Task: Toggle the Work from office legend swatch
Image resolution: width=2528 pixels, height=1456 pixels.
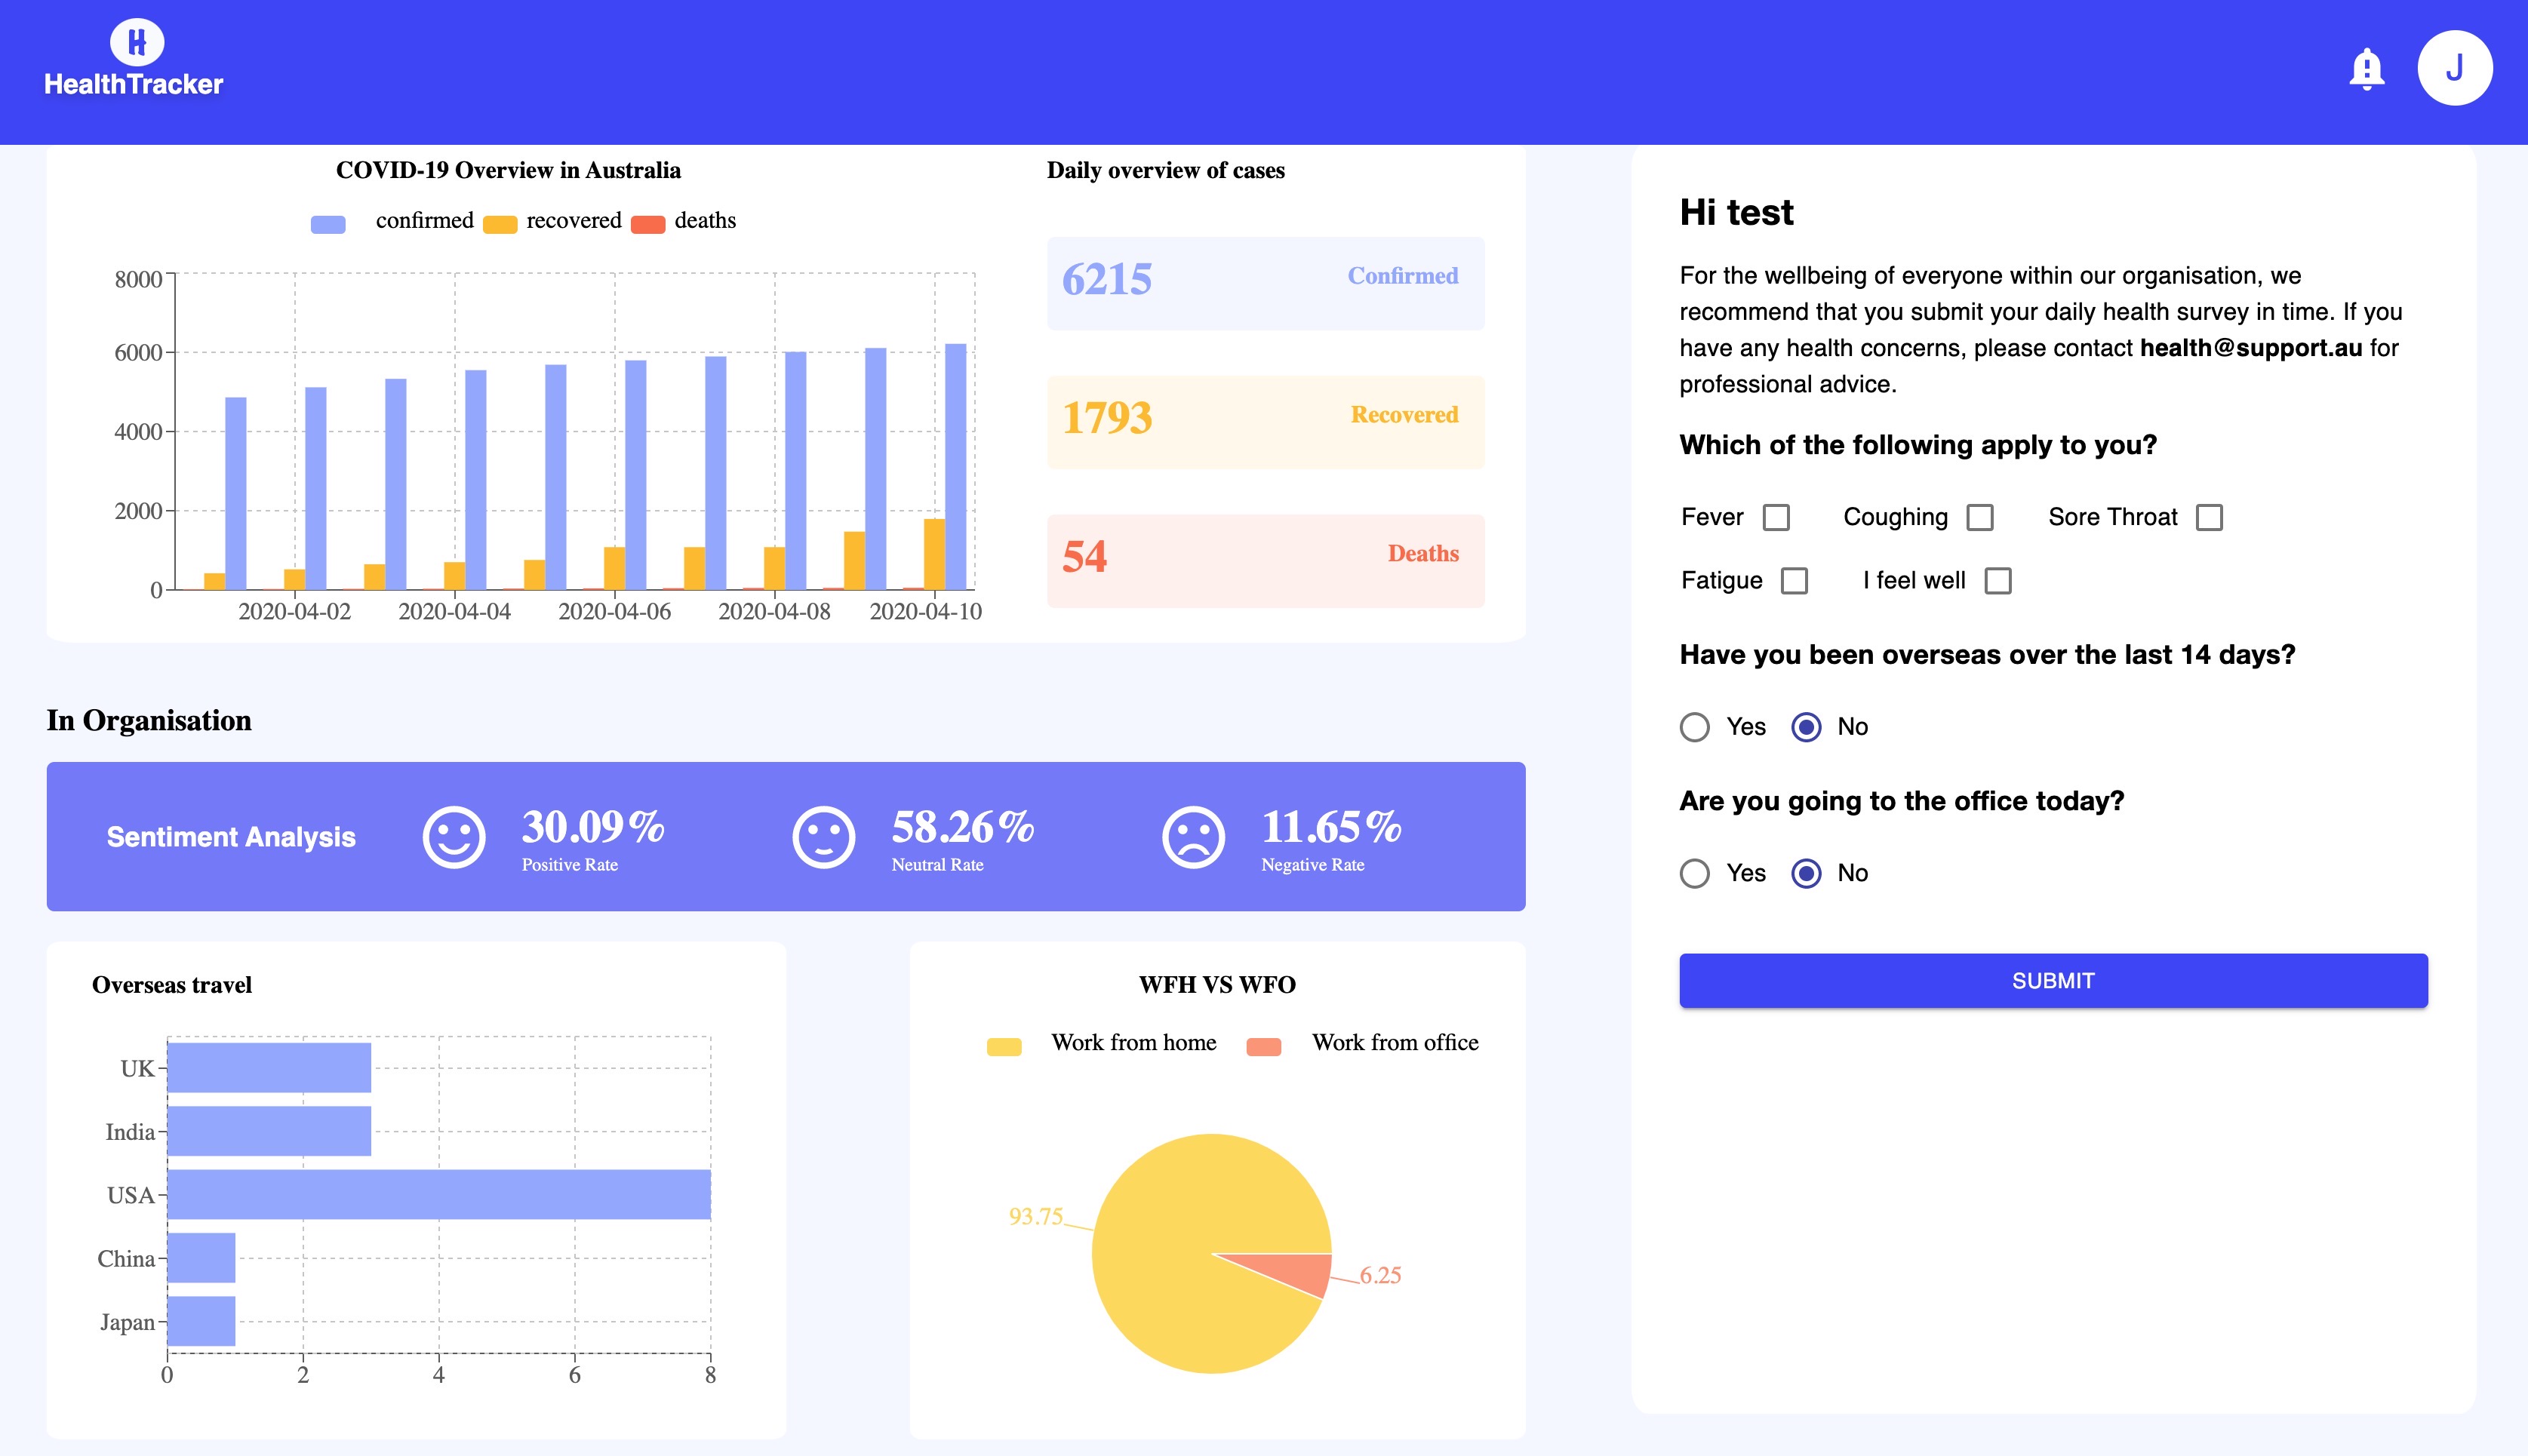Action: (x=1264, y=1047)
